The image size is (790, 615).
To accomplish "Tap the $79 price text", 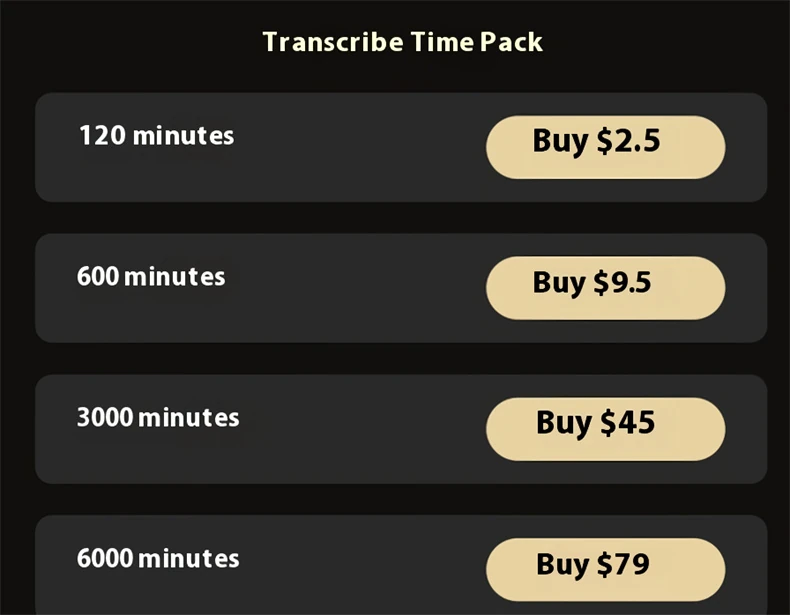I will point(623,564).
